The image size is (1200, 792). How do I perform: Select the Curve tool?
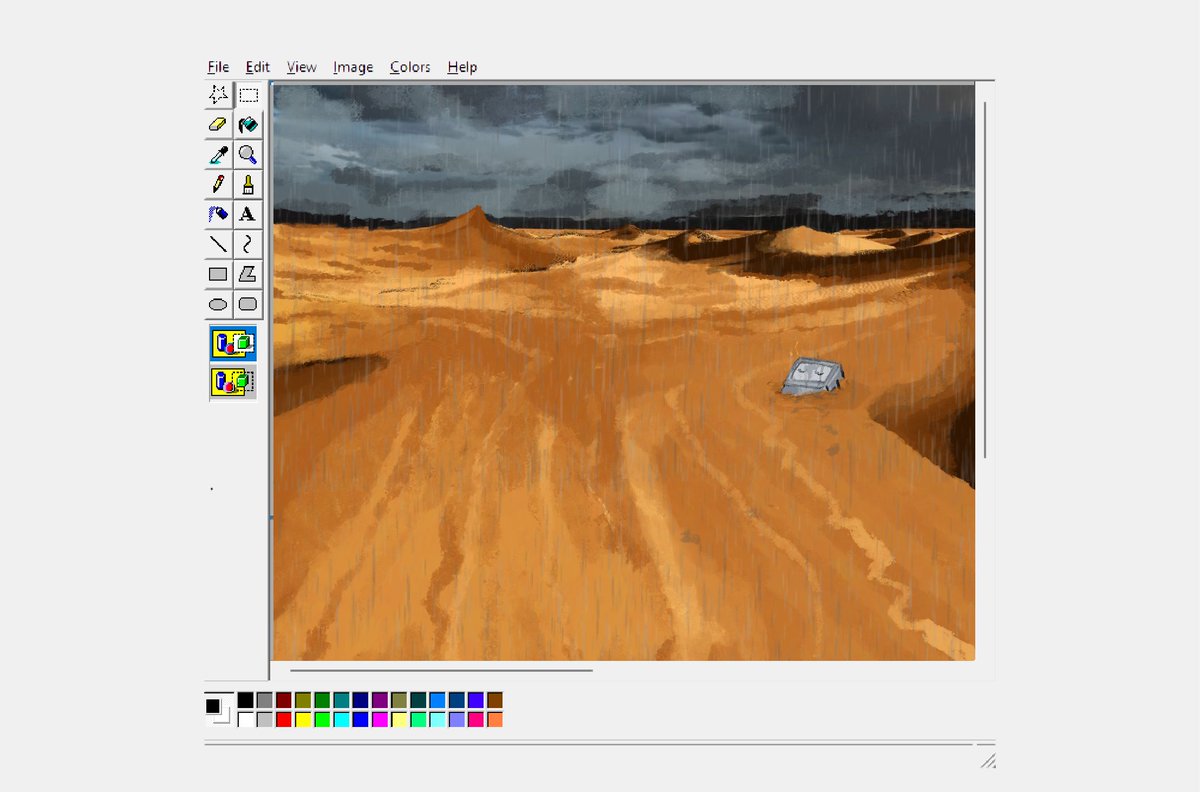(248, 243)
